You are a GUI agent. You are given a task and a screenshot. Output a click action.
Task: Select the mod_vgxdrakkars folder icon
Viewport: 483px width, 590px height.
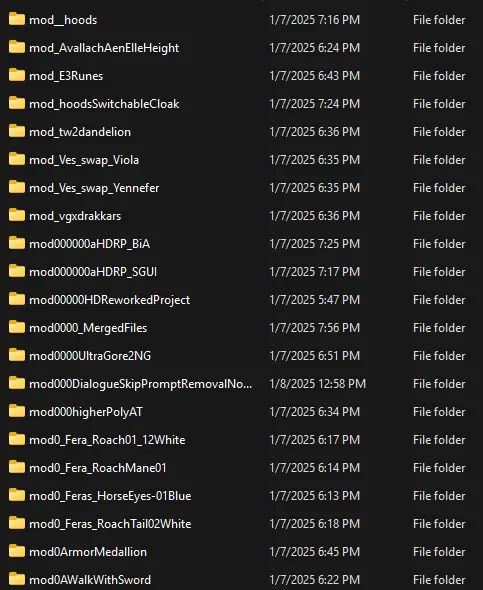[x=17, y=215]
